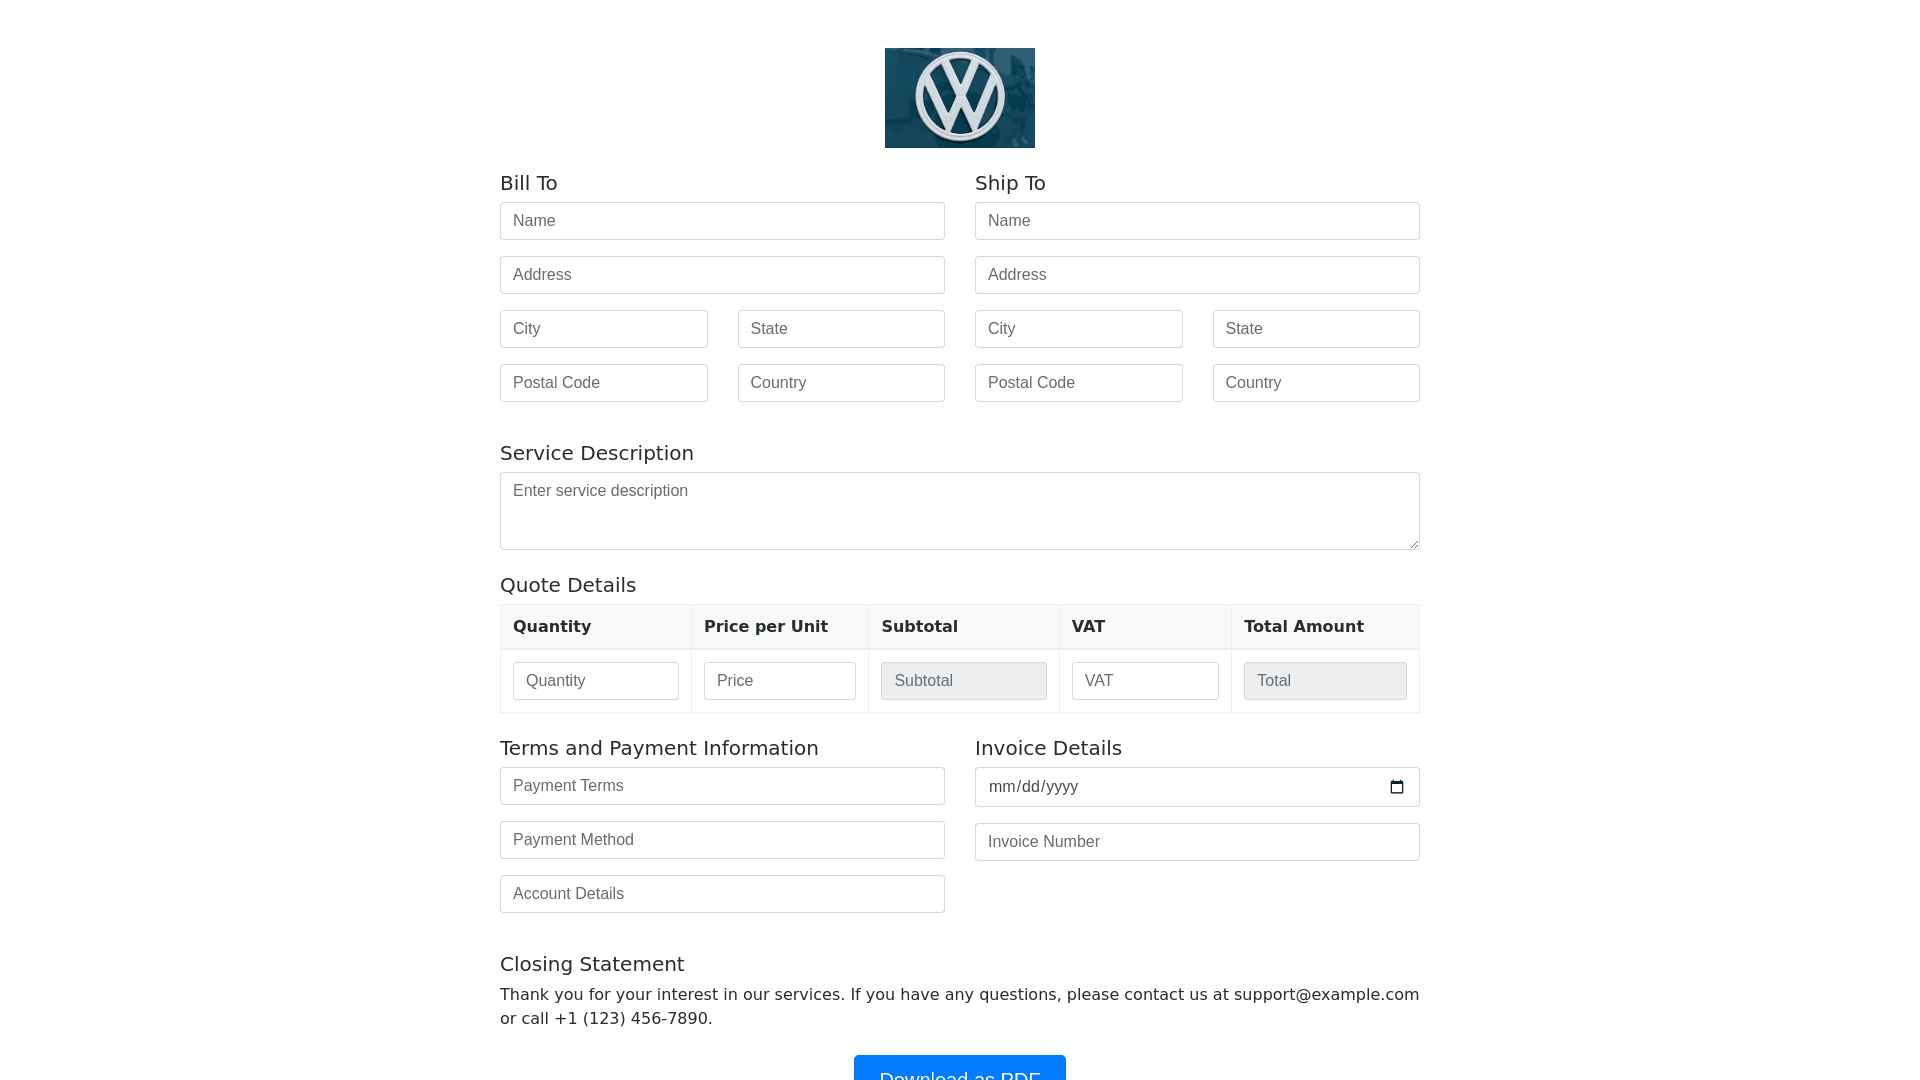Click the Bill To City field

[603, 329]
